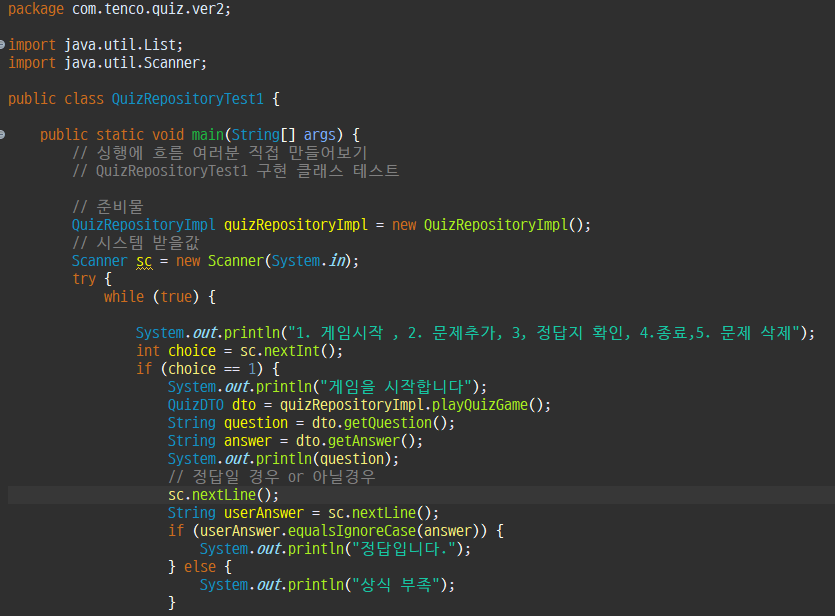
Task: Click the while (true) statement
Action: [x=151, y=297]
